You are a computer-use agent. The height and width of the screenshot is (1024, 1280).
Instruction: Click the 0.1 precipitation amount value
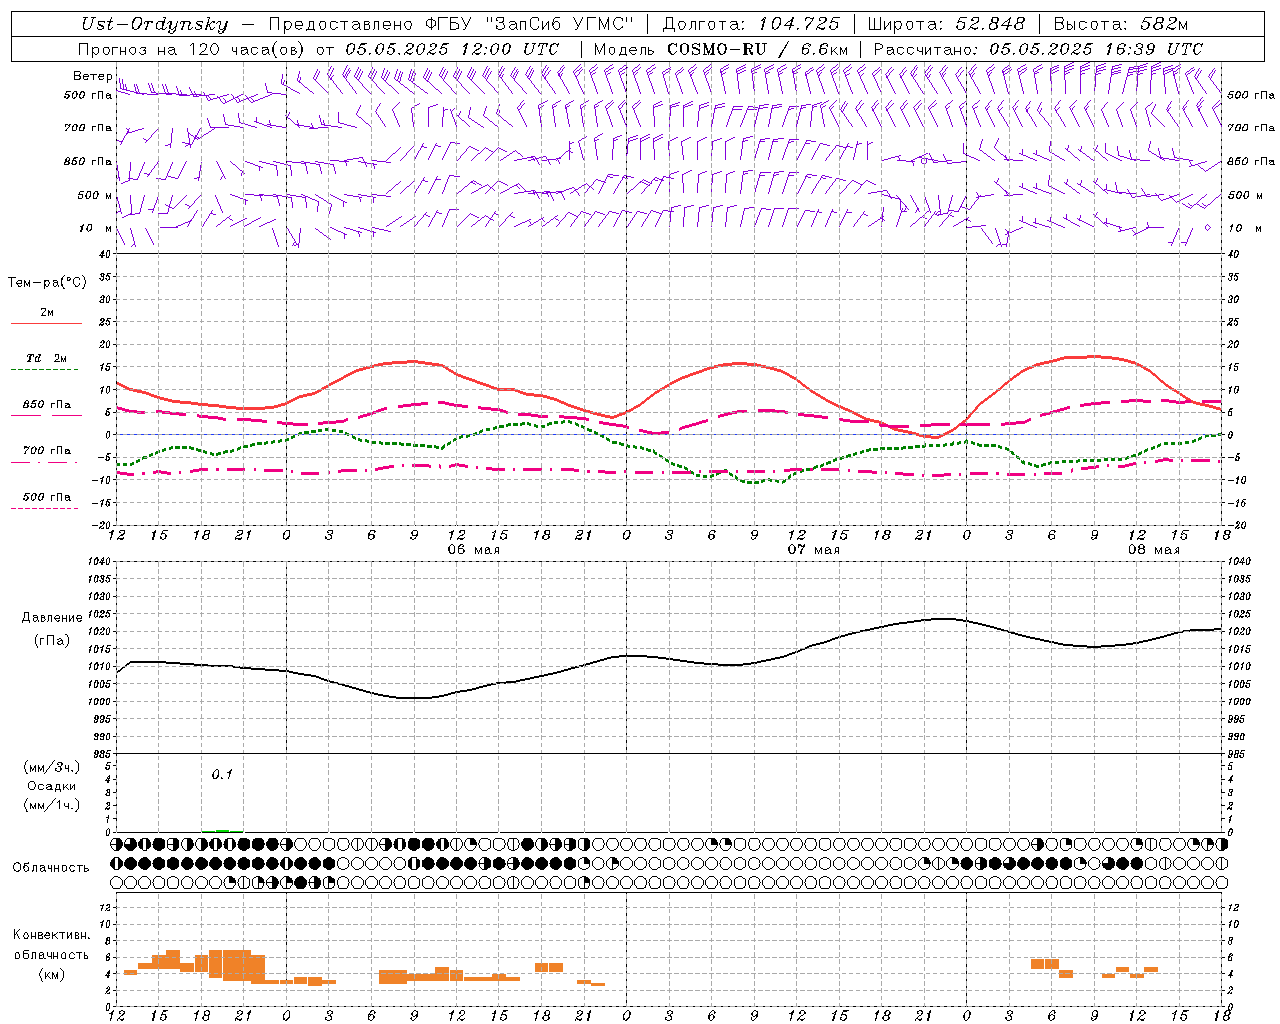coord(222,774)
